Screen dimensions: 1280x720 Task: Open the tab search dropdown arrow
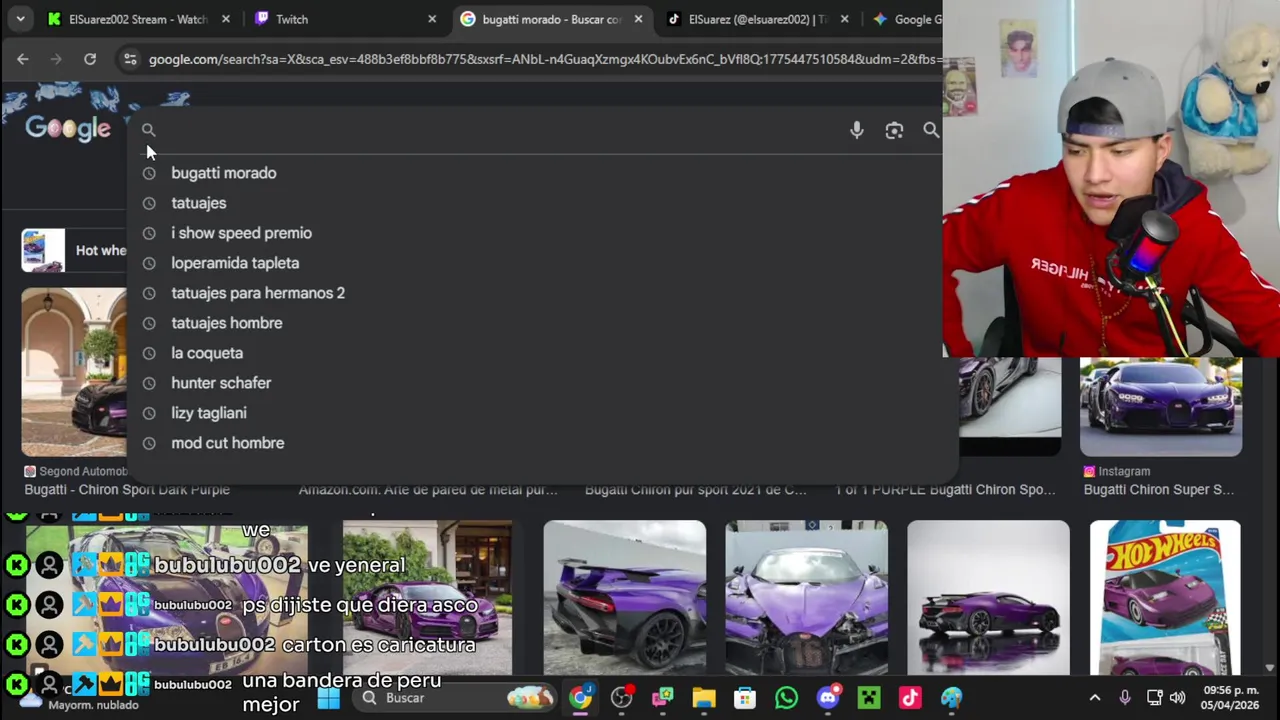(x=20, y=19)
